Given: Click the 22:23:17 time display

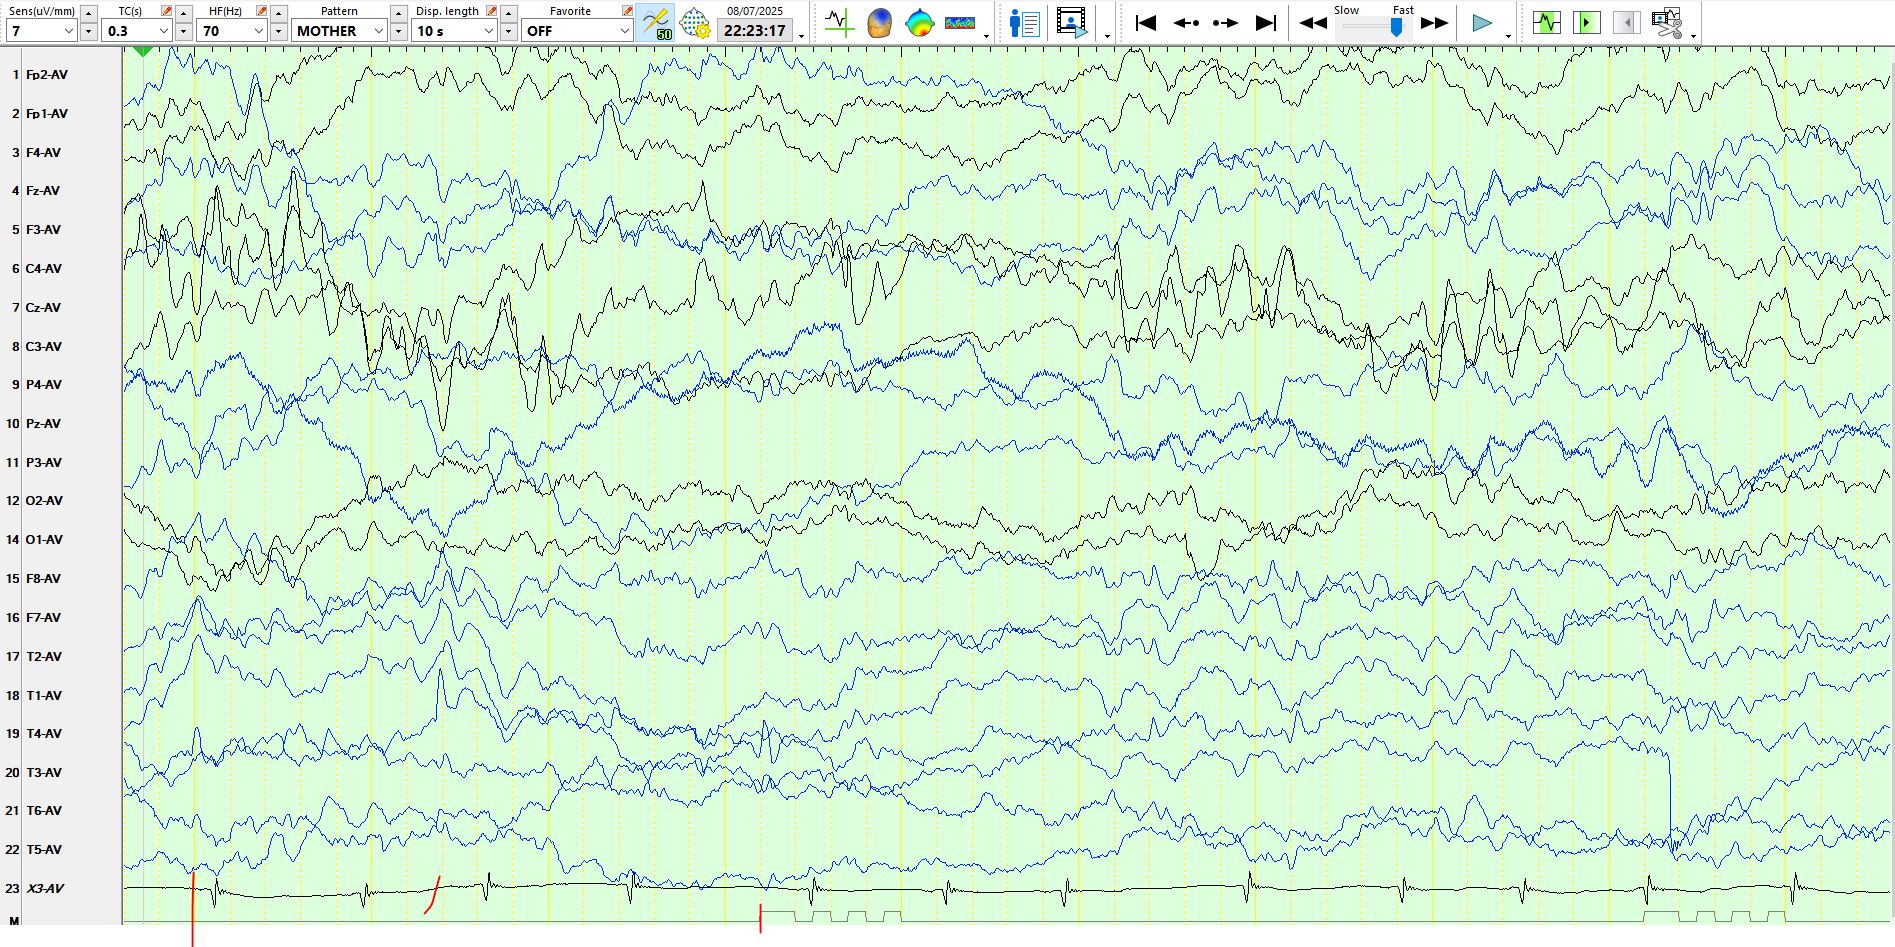Looking at the screenshot, I should (755, 31).
